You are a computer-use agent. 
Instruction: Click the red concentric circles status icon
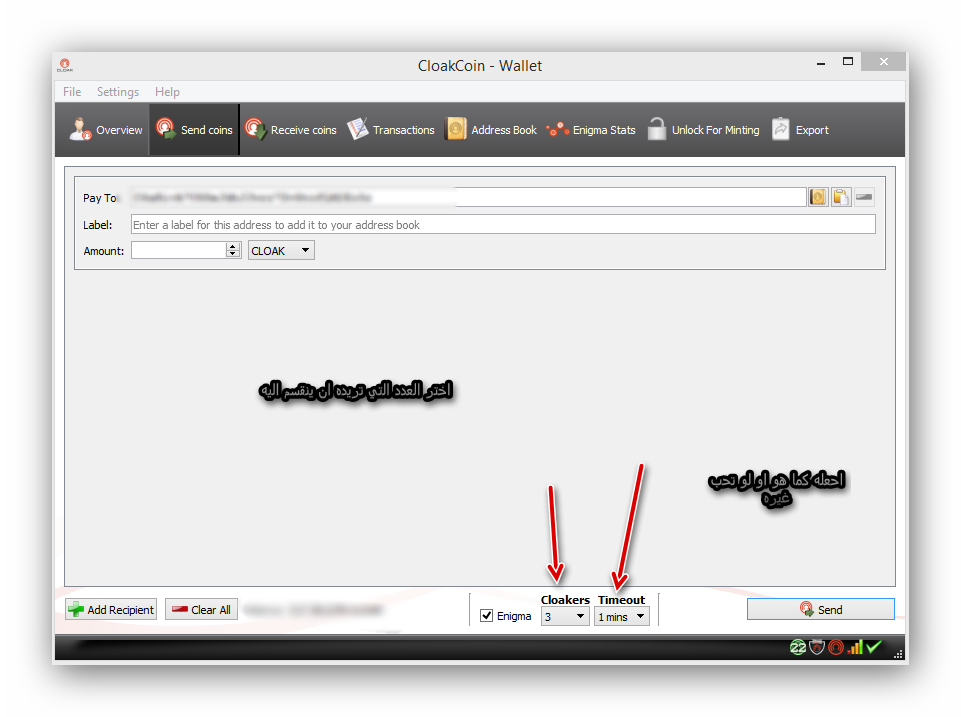click(x=835, y=647)
